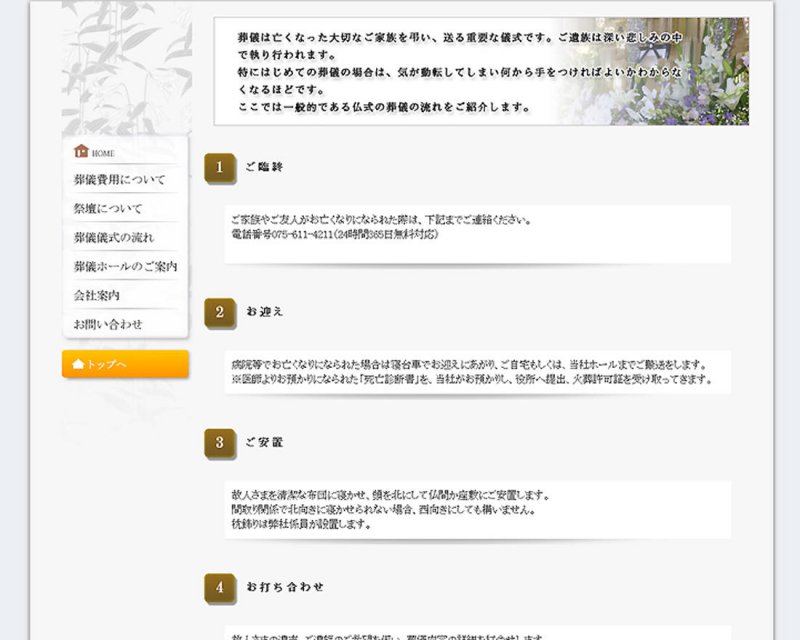Open 葬儀費用について in the sidebar menu
The image size is (800, 640).
point(119,180)
